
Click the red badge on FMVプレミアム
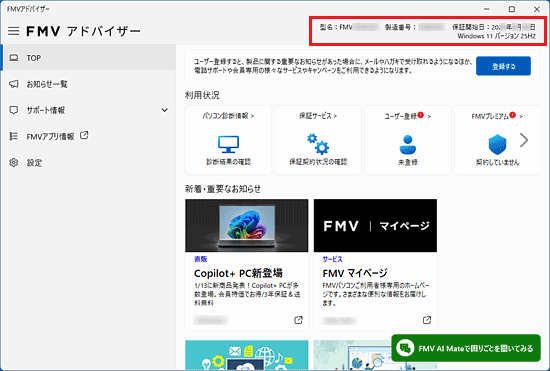[512, 115]
